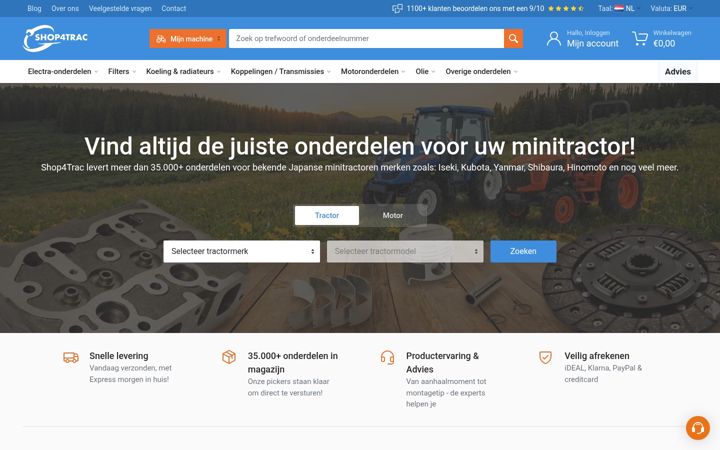
Task: Click the Dutch flag language icon
Action: coord(619,8)
